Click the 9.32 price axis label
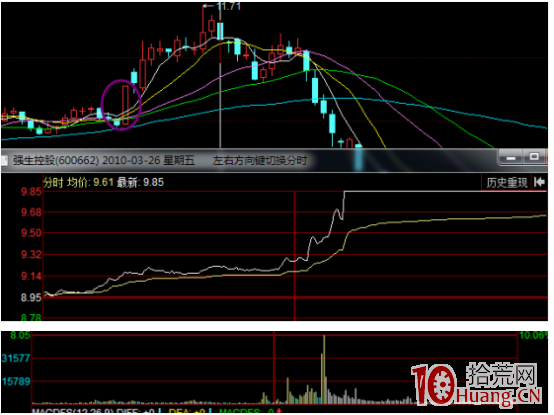The width and height of the screenshot is (554, 415). (31, 255)
